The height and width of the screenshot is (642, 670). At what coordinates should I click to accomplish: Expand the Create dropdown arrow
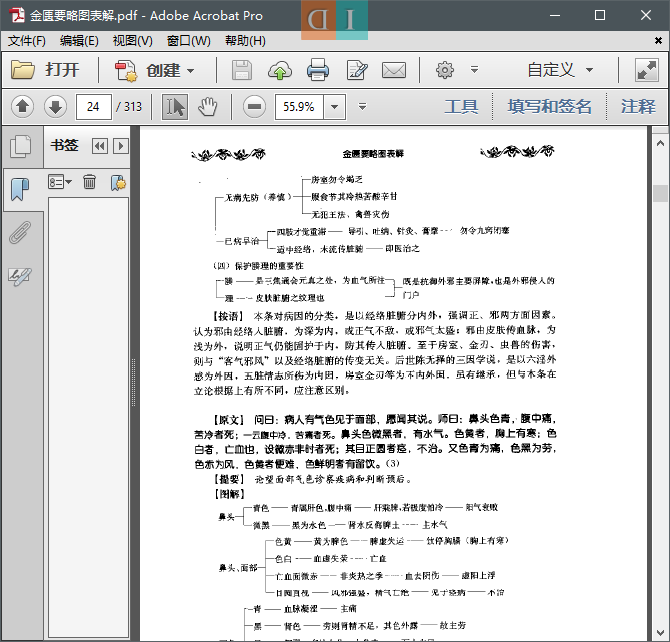(x=191, y=71)
